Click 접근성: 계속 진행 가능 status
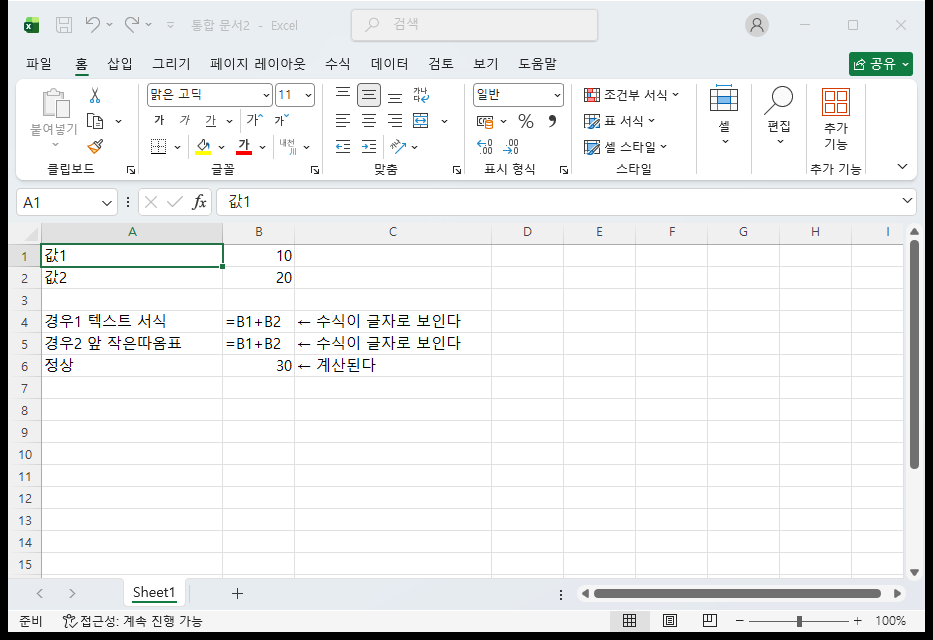This screenshot has height=640, width=933. click(x=133, y=621)
